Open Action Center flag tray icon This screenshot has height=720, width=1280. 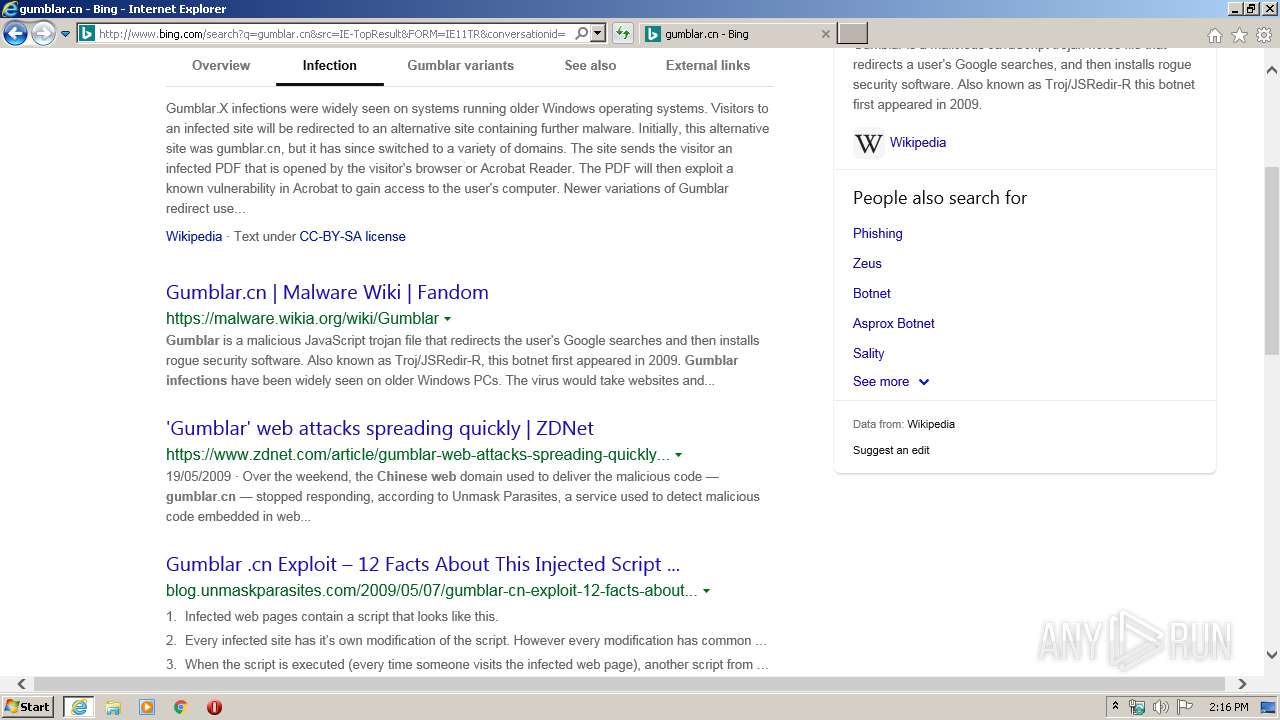point(1185,707)
